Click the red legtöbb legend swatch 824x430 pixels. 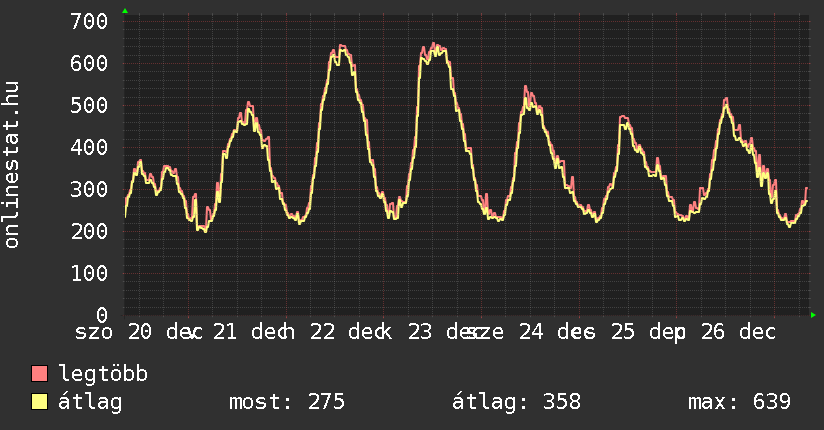[40, 375]
